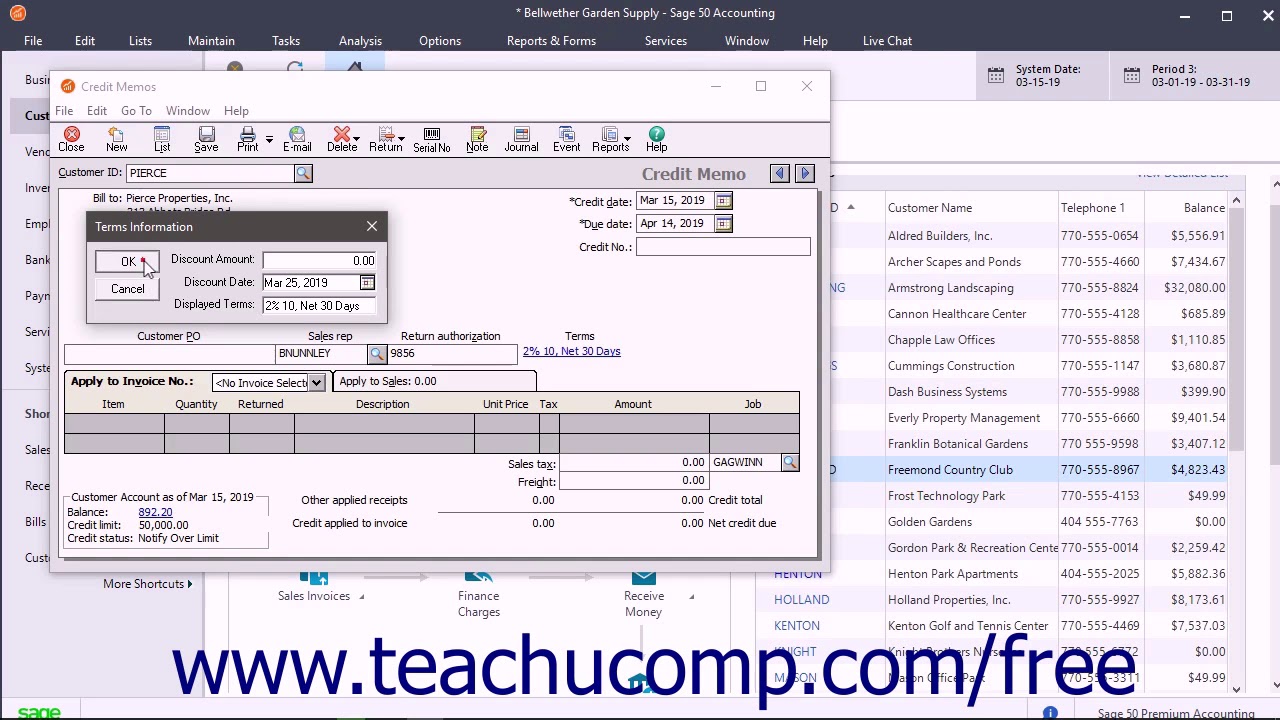Viewport: 1280px width, 720px height.
Task: Click the Event toolbar icon
Action: pos(566,139)
